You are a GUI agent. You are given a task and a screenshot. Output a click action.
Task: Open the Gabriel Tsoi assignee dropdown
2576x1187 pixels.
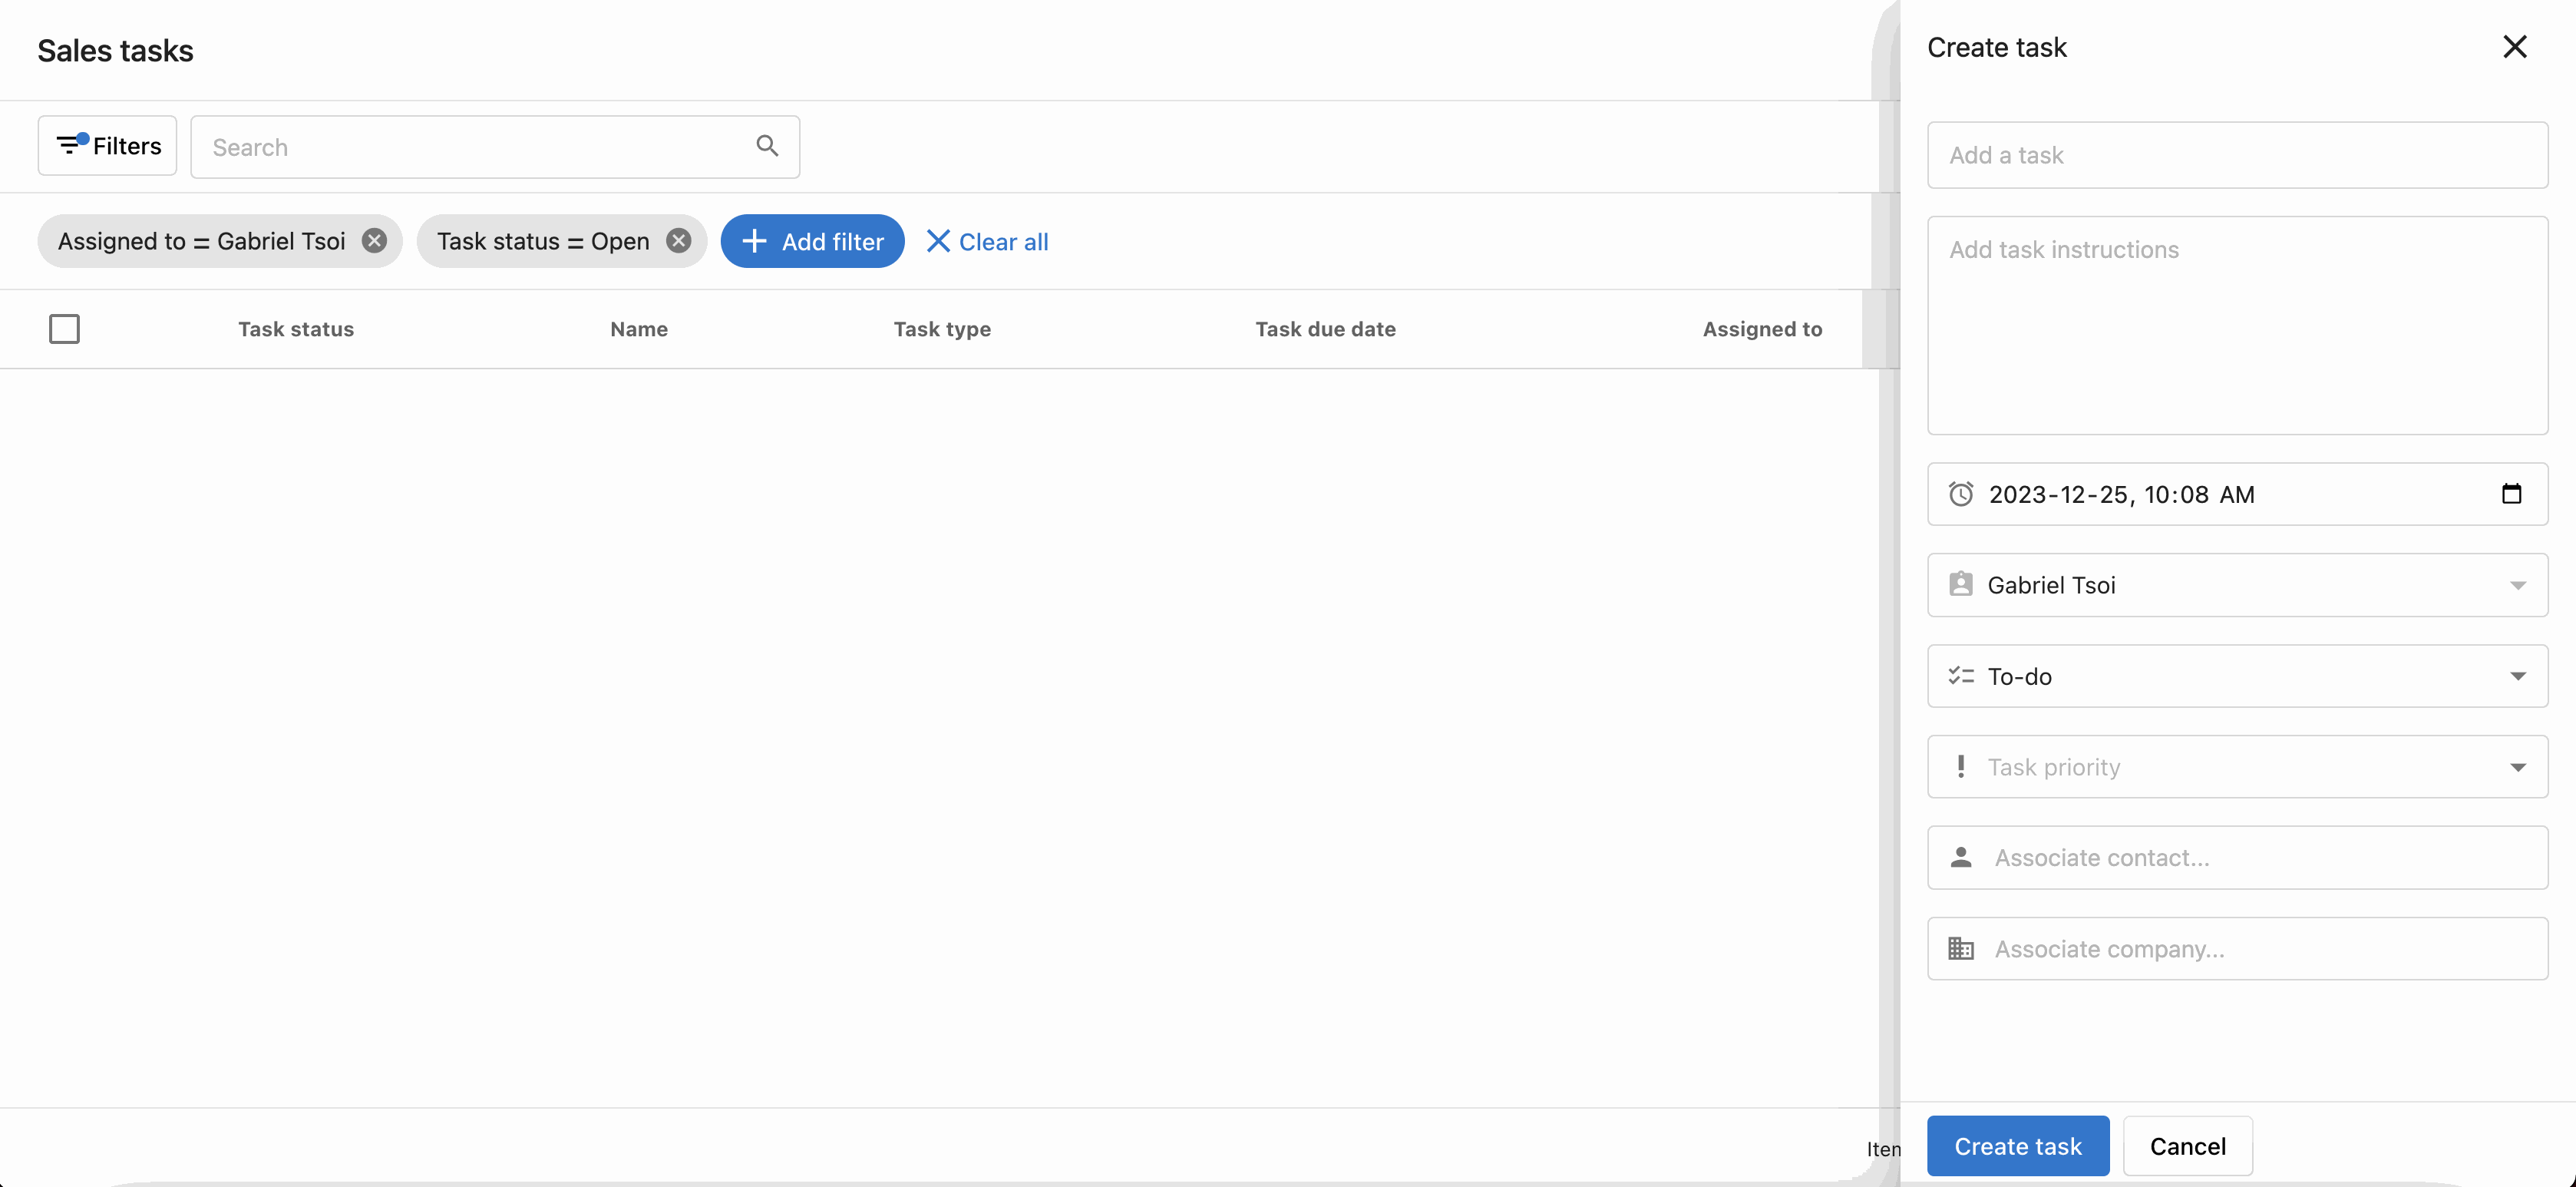click(x=2237, y=585)
